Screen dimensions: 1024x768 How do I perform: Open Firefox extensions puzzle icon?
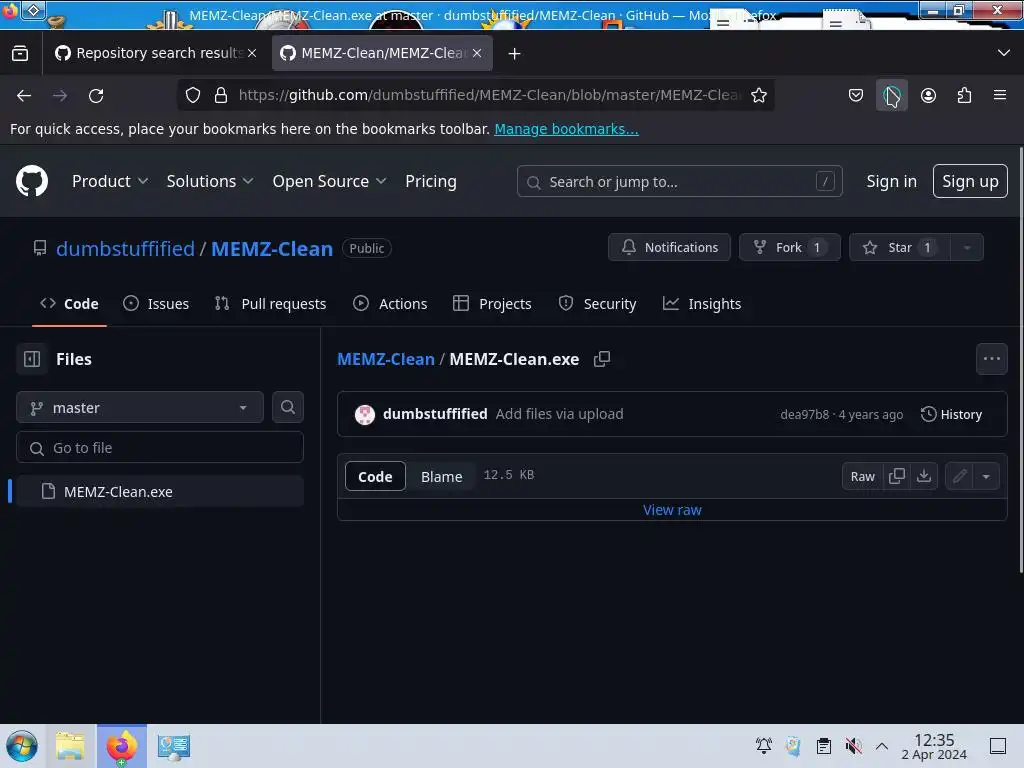tap(964, 95)
